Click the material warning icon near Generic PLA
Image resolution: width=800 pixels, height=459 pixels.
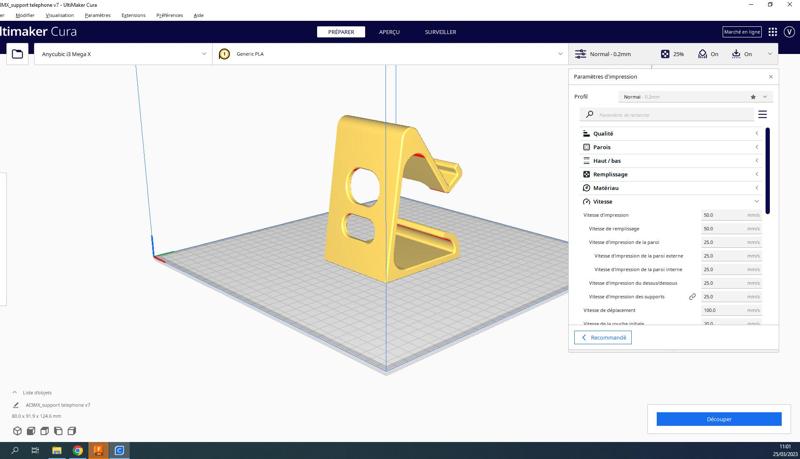click(x=224, y=54)
